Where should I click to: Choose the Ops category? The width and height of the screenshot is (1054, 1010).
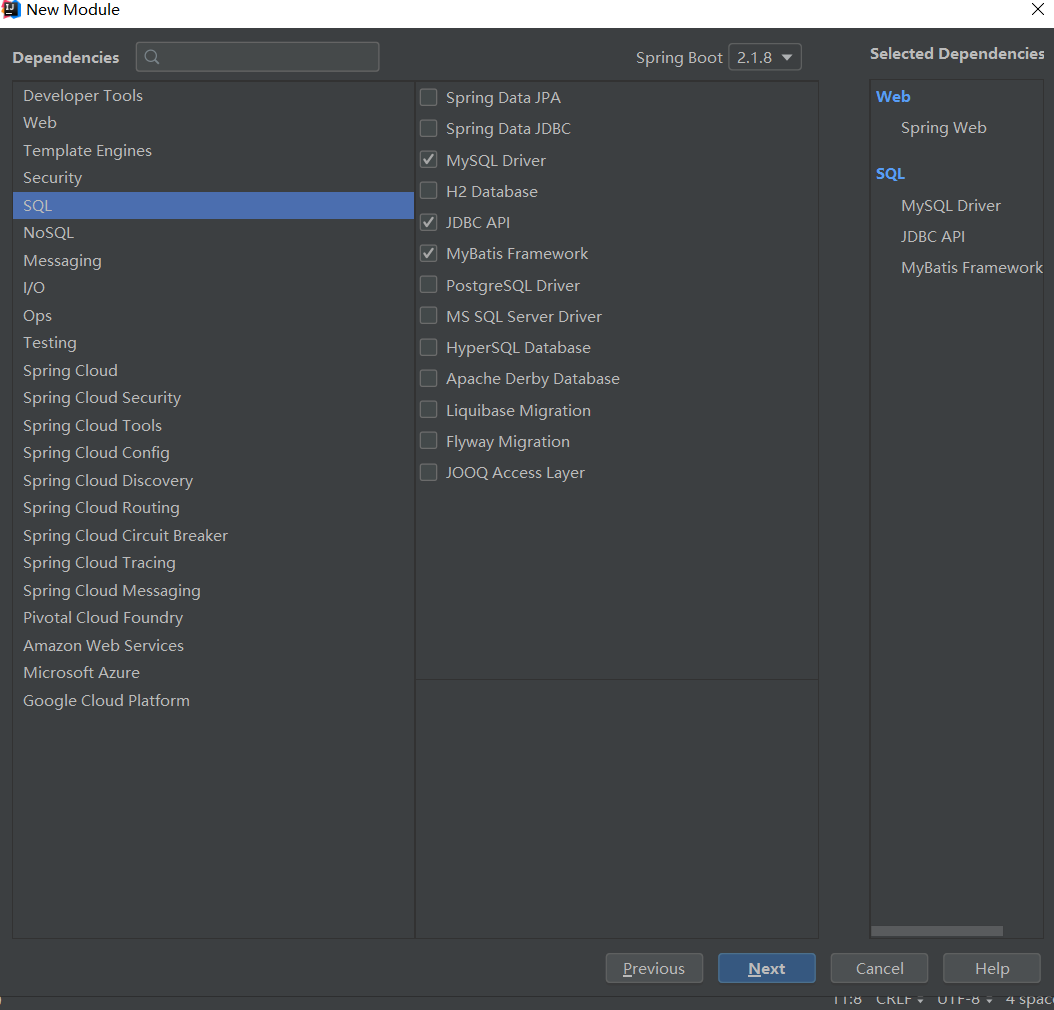coord(213,315)
